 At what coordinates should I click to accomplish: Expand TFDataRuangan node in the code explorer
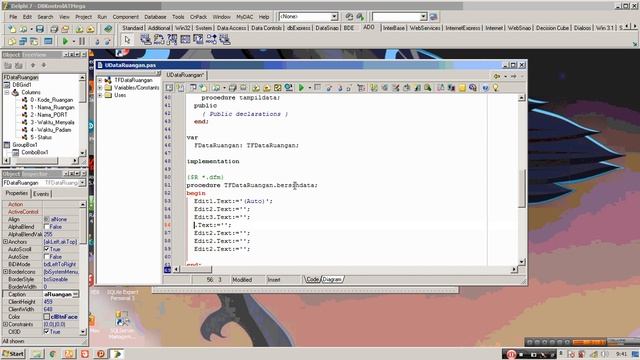point(100,80)
